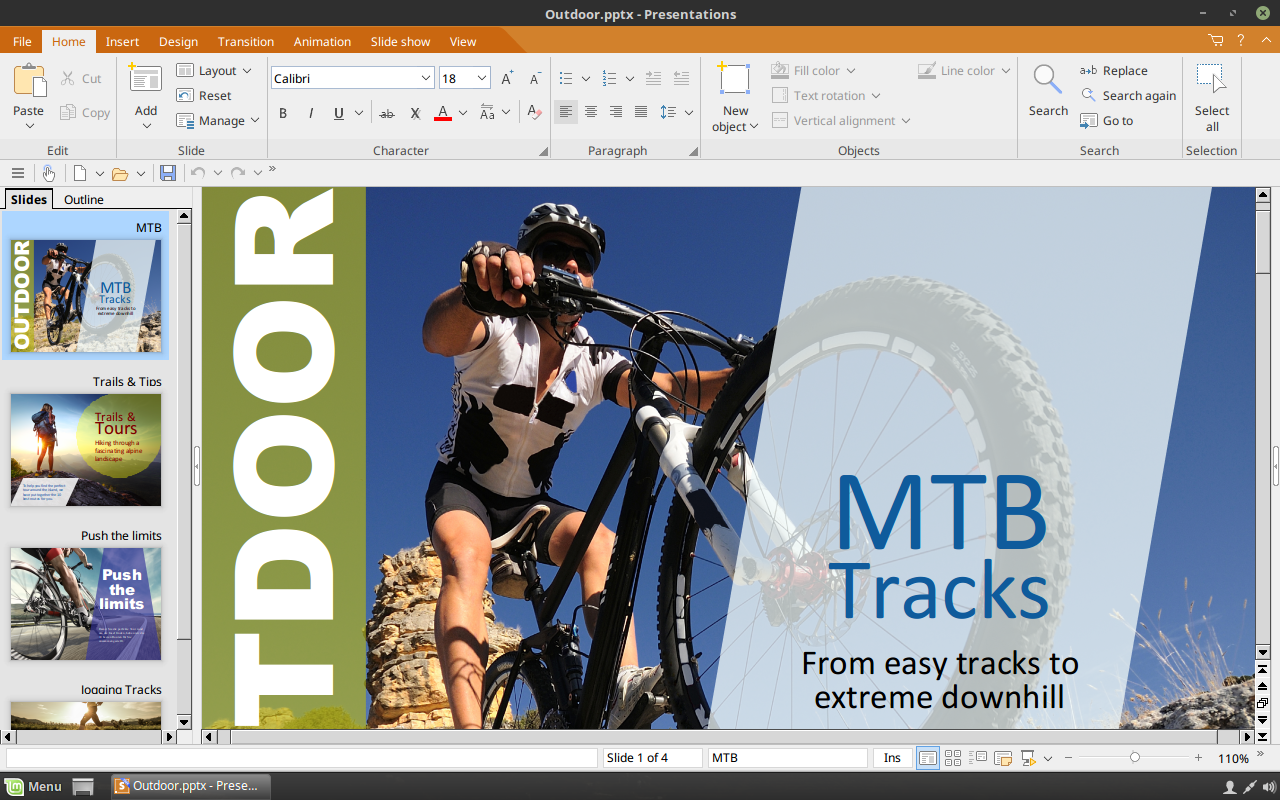Click the Paste clipboard icon
The width and height of the screenshot is (1280, 800).
[29, 81]
